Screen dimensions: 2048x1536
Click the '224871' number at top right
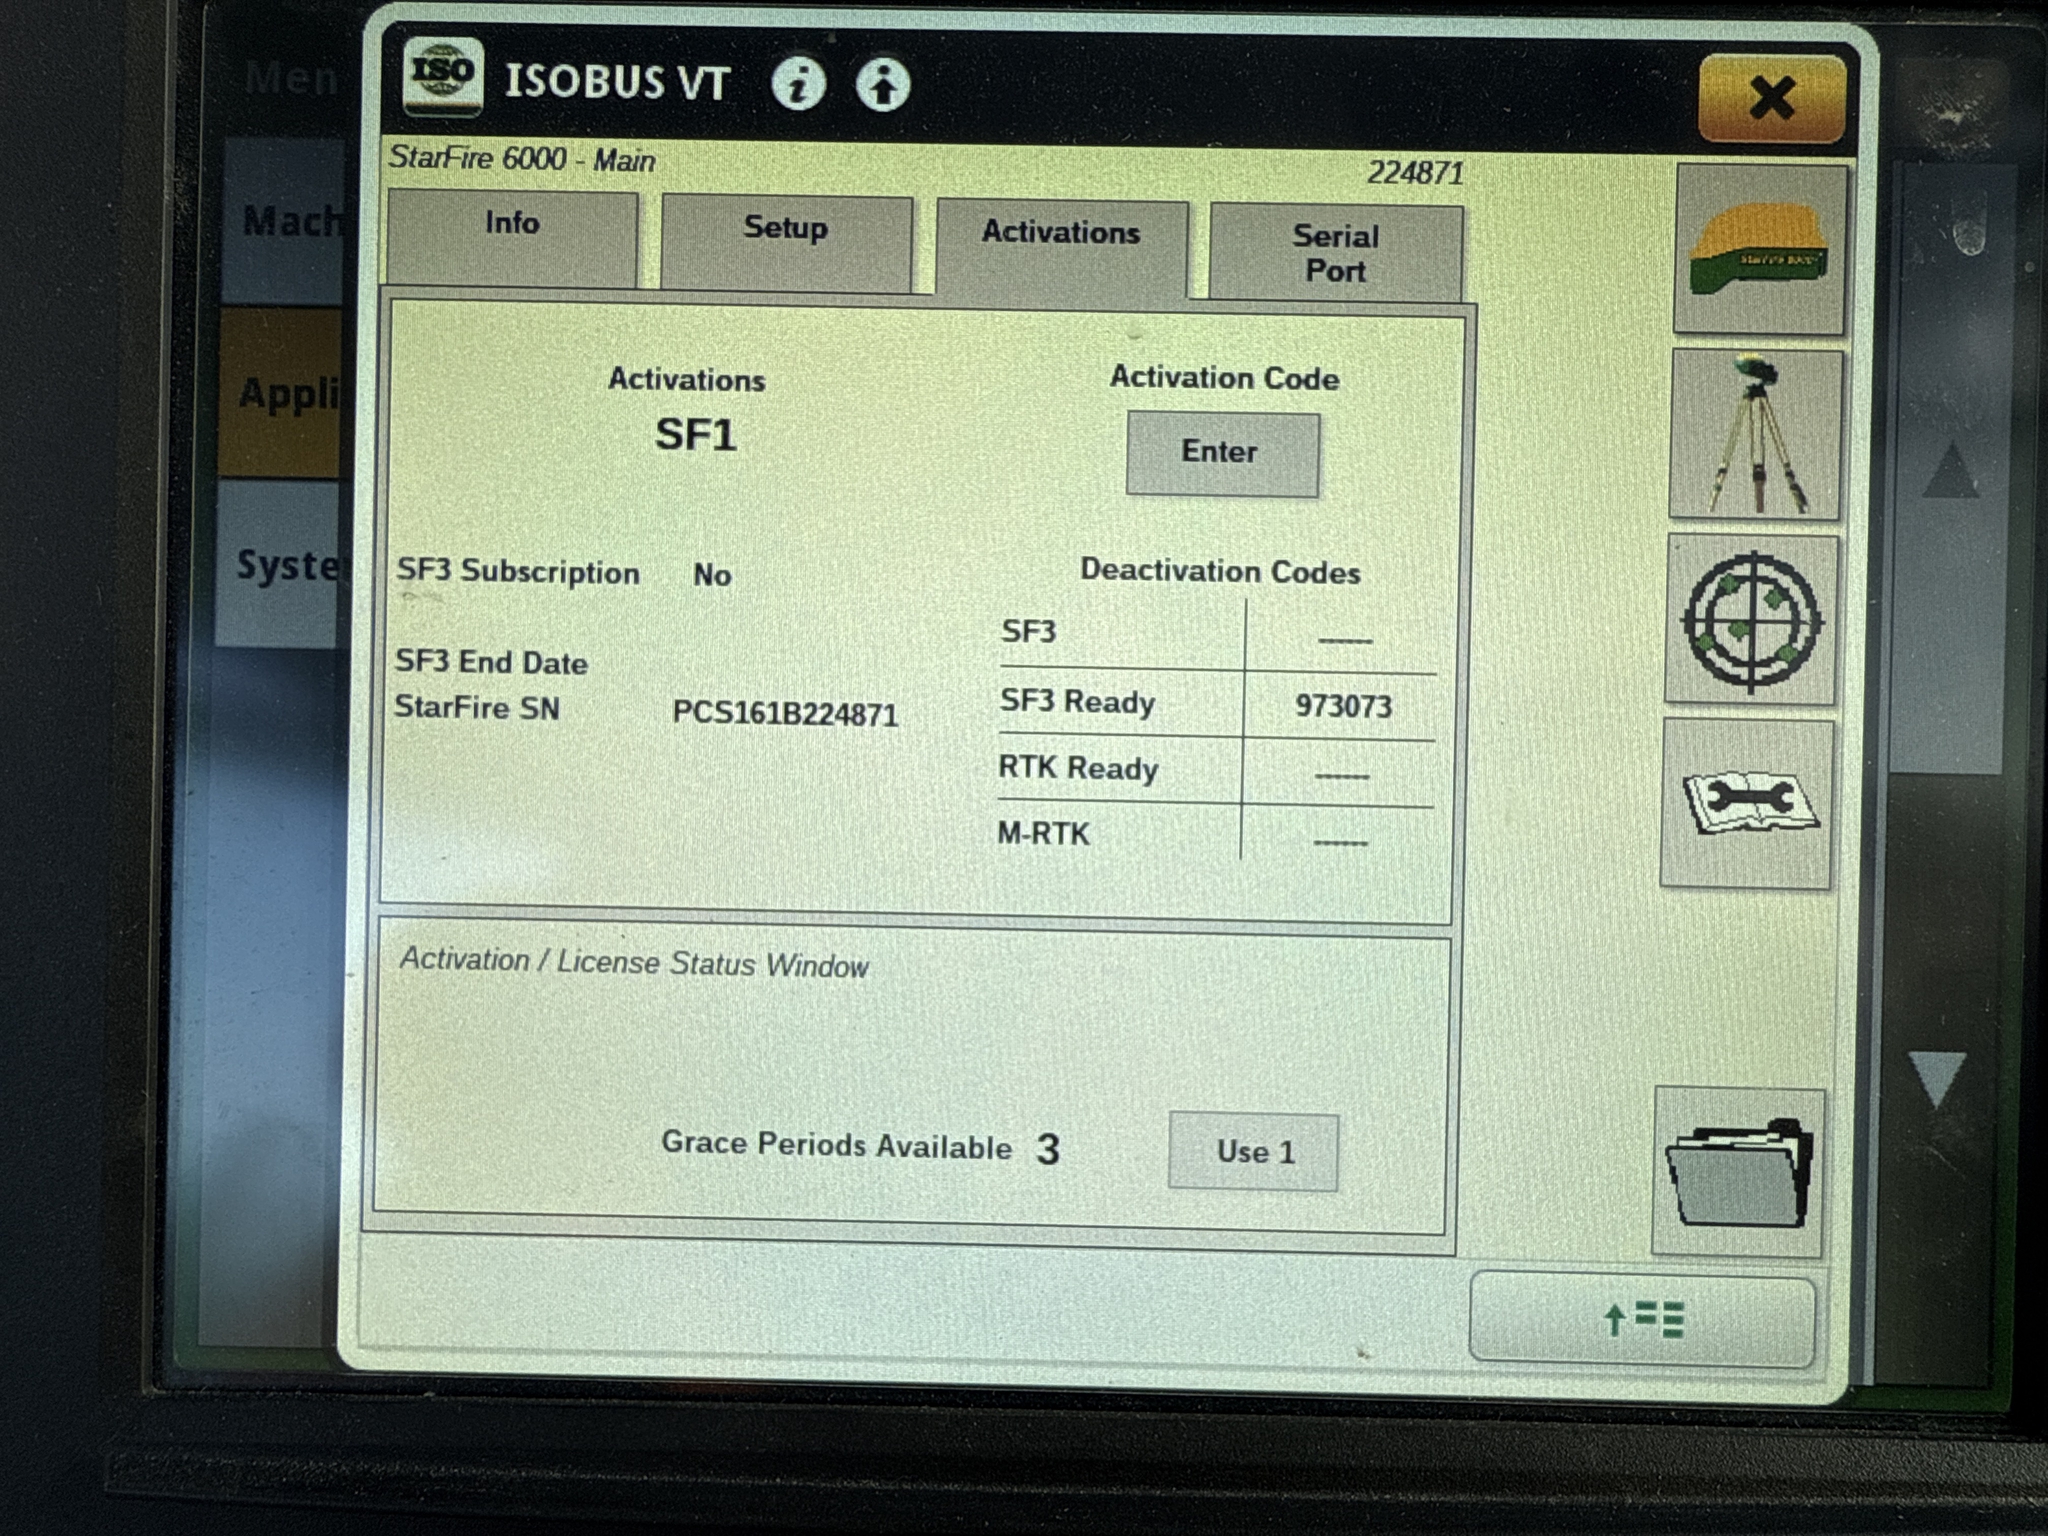(x=1415, y=173)
